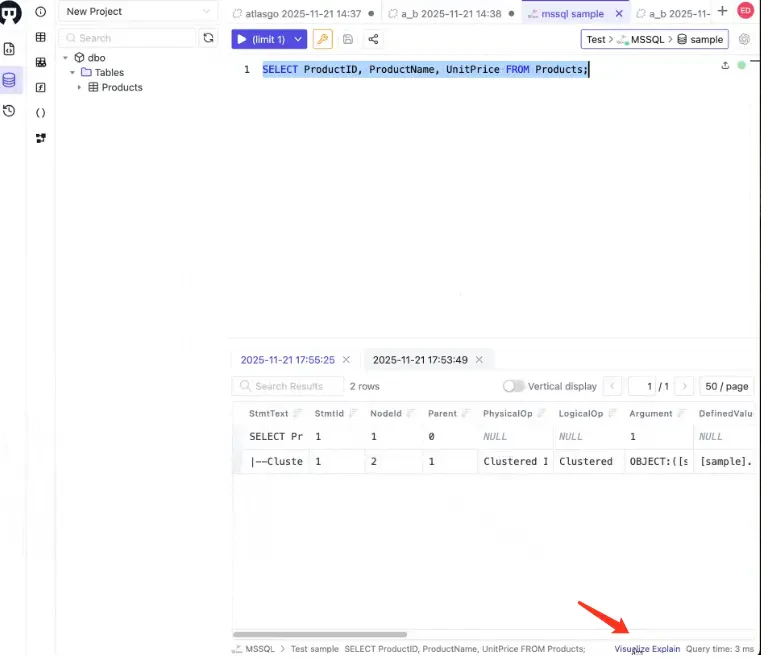This screenshot has height=658, width=761.
Task: Collapse the dbo schema node
Action: click(x=66, y=58)
